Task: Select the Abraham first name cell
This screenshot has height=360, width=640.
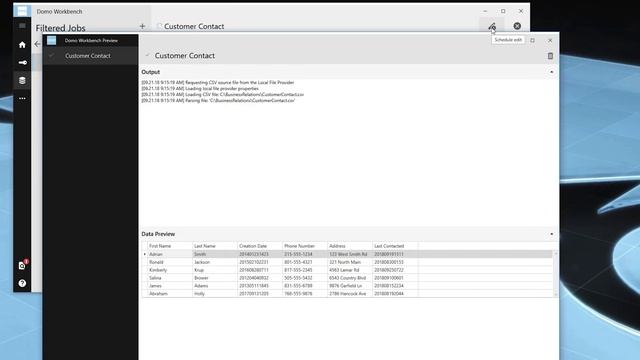Action: 170,293
